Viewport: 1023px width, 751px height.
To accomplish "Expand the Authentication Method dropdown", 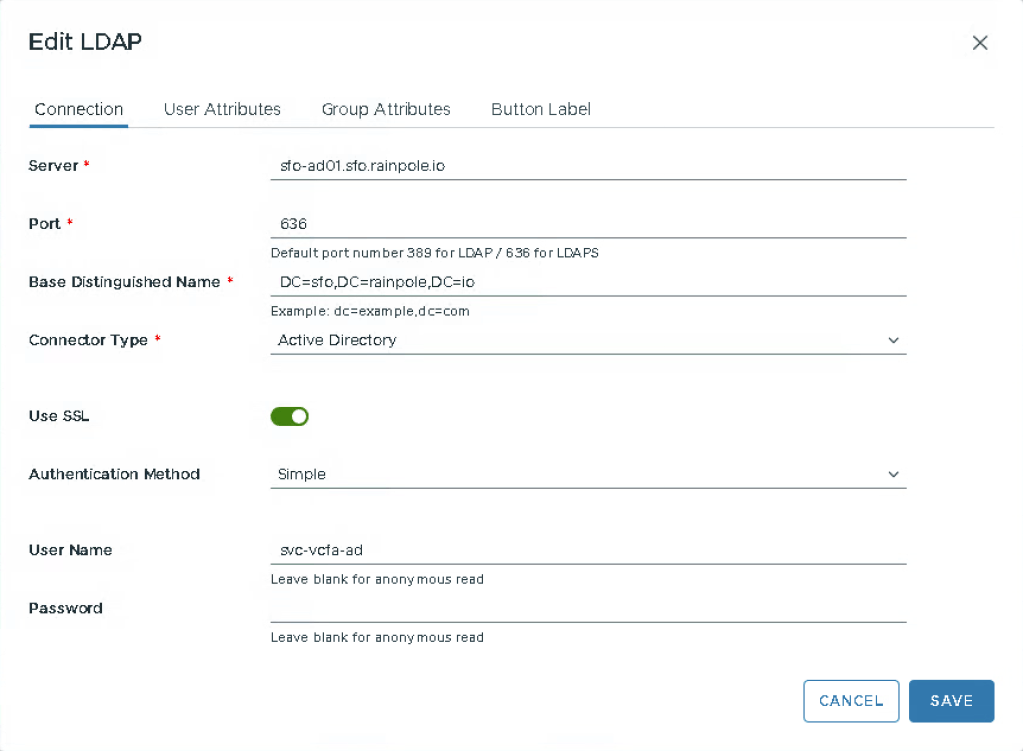I will point(588,474).
